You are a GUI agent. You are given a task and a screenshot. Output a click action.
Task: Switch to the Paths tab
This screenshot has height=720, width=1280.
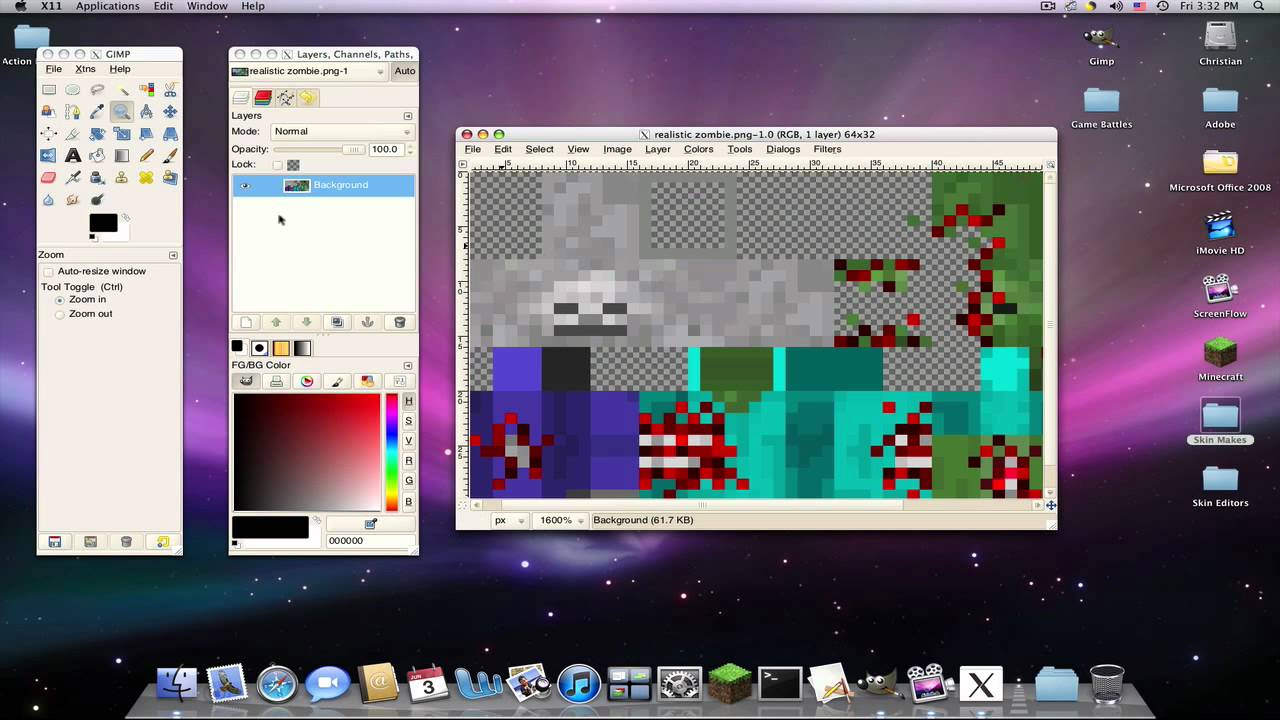click(285, 97)
